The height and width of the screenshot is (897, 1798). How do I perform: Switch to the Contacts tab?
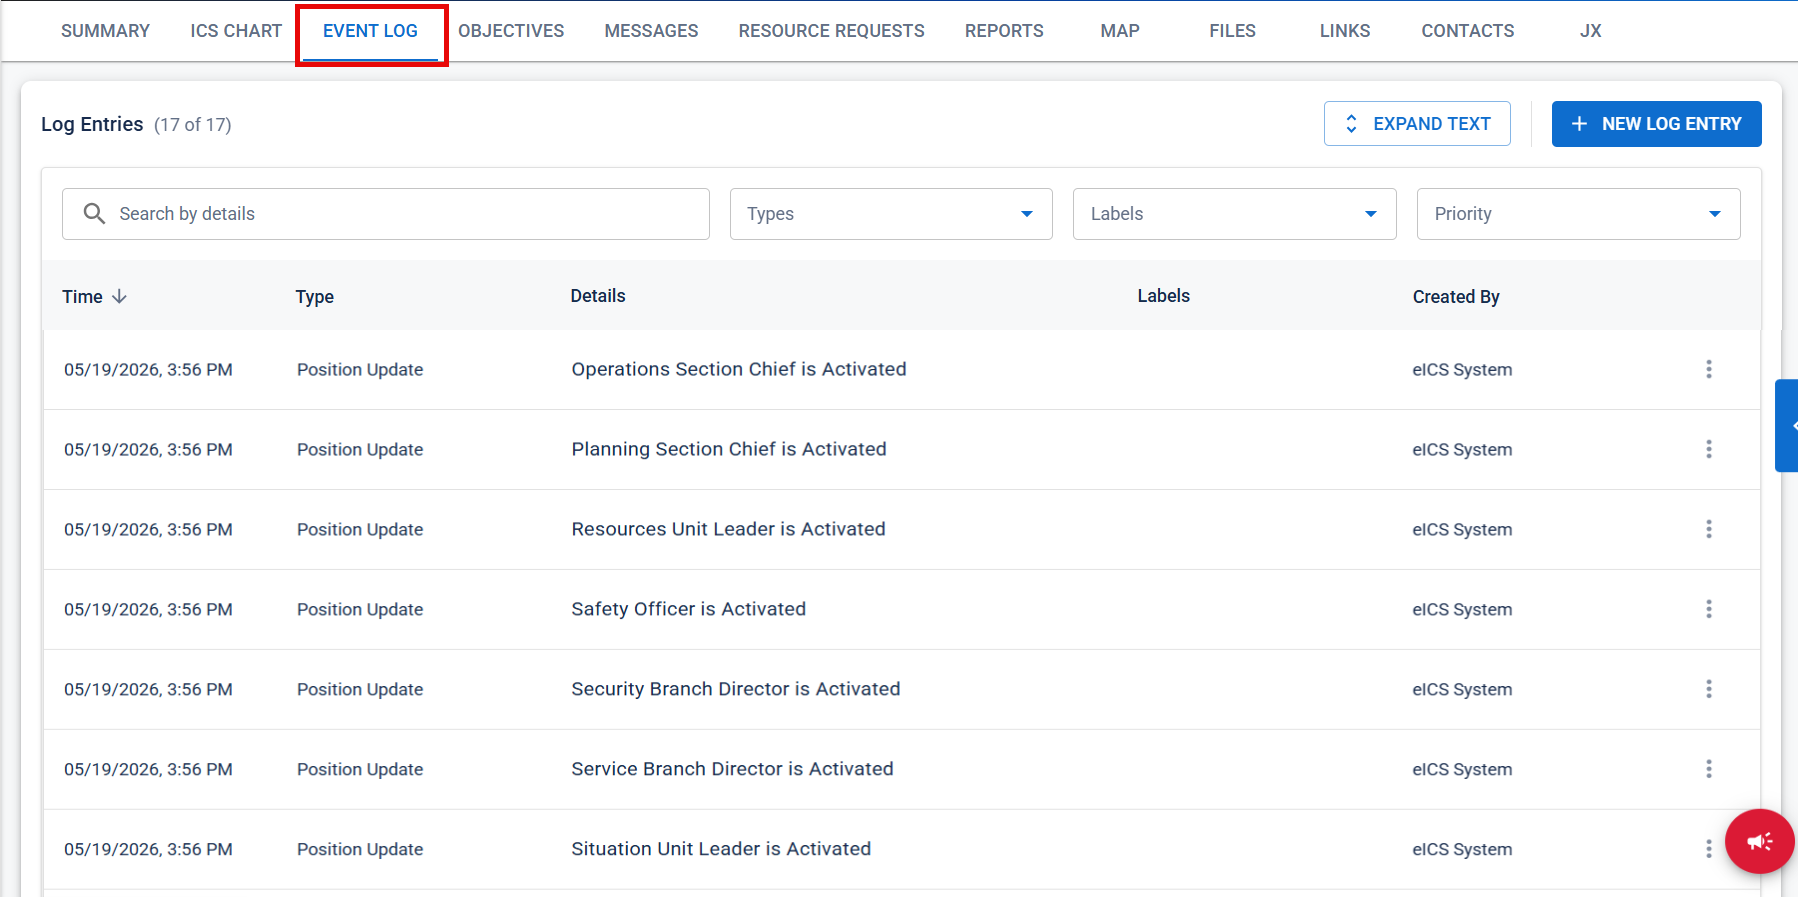click(x=1467, y=31)
